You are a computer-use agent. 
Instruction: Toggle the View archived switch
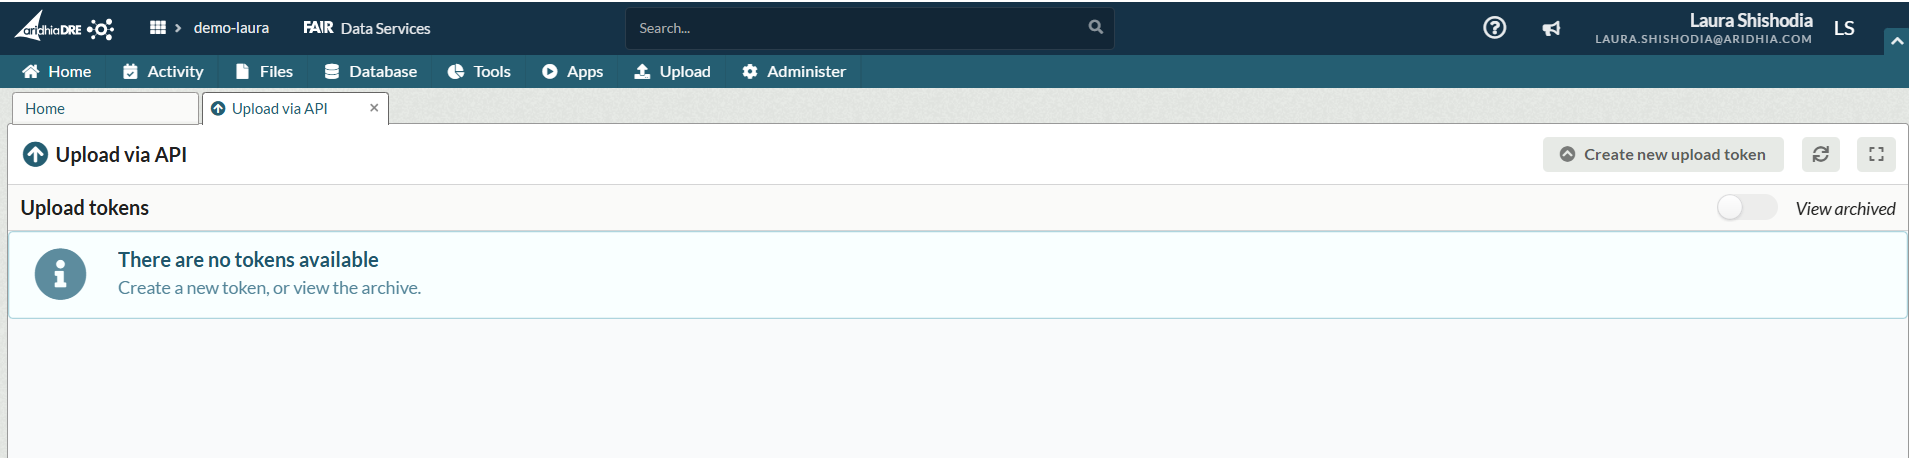[1746, 208]
